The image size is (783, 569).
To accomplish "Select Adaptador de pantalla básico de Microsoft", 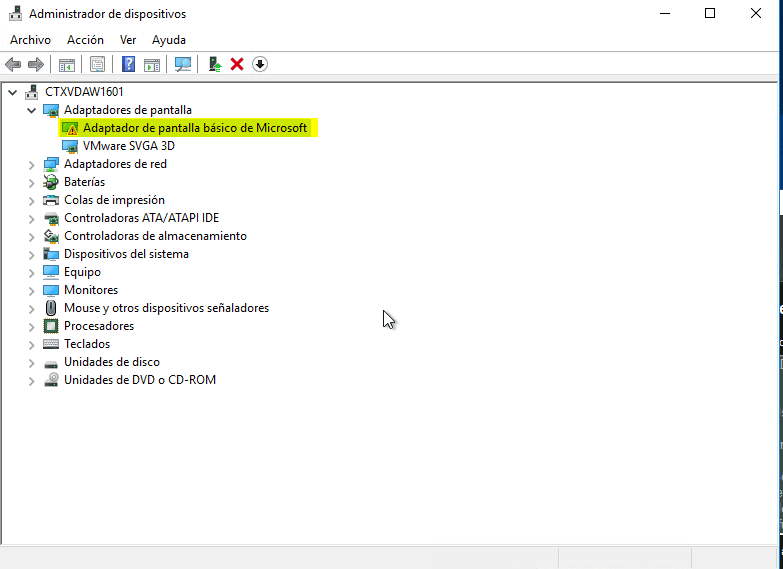I will pos(195,128).
